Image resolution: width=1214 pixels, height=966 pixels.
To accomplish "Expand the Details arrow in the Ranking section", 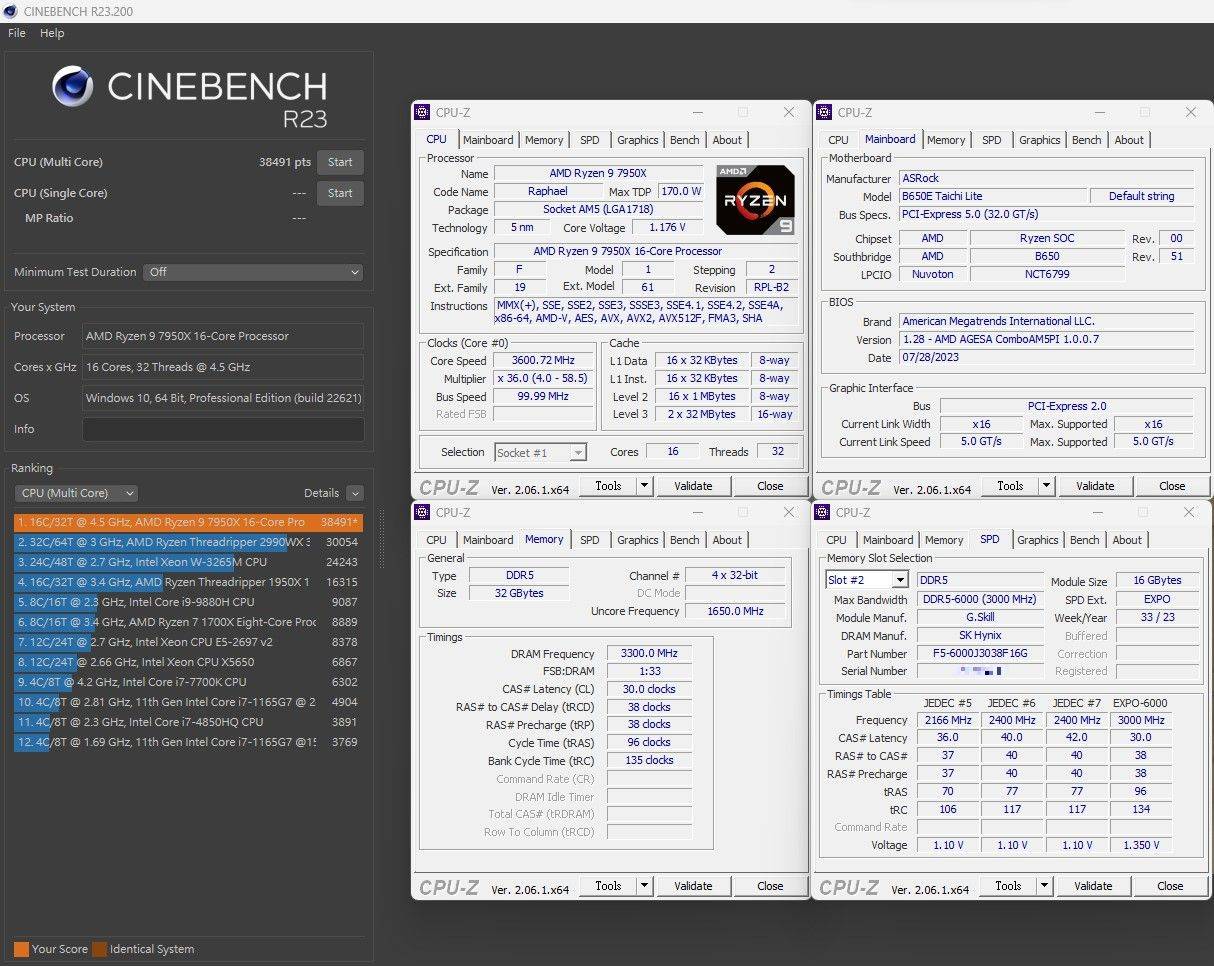I will pyautogui.click(x=355, y=493).
